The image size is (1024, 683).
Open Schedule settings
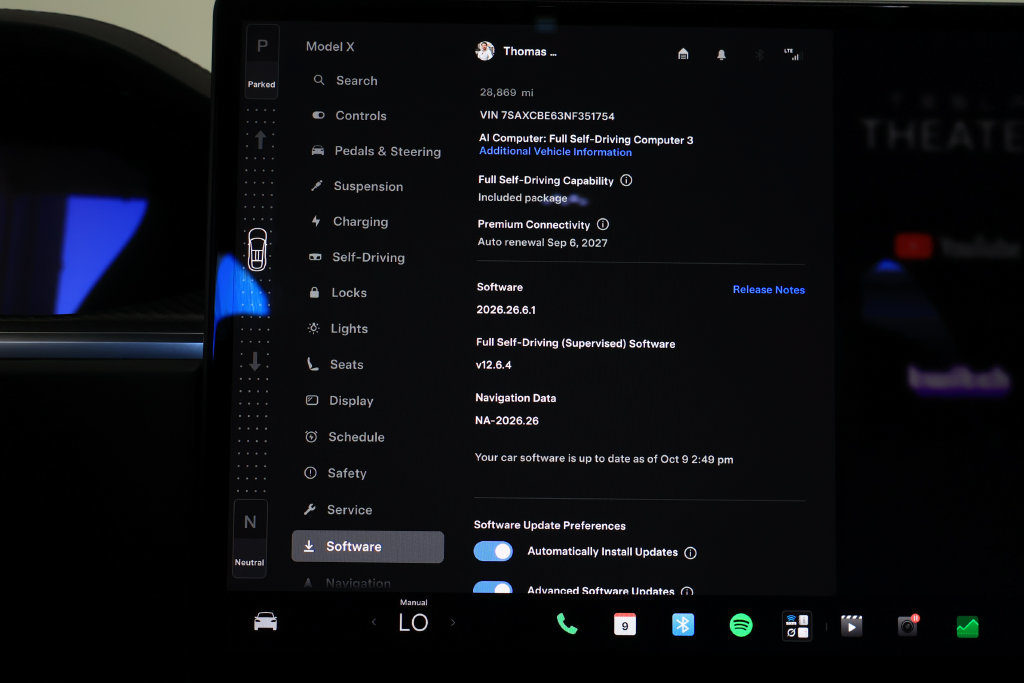click(x=345, y=437)
